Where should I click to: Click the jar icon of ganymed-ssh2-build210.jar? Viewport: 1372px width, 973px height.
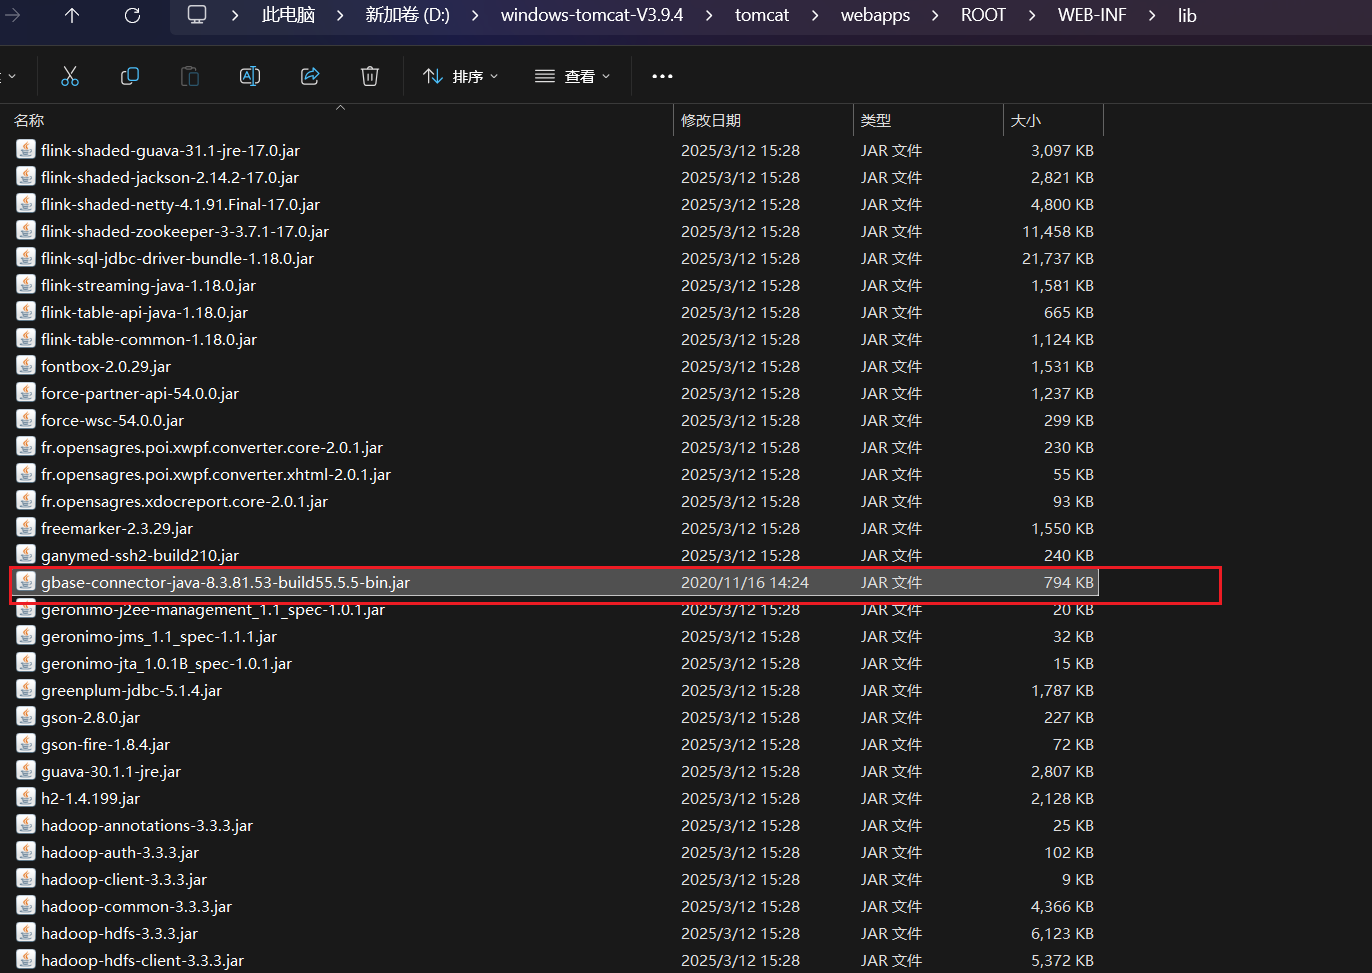tap(26, 555)
